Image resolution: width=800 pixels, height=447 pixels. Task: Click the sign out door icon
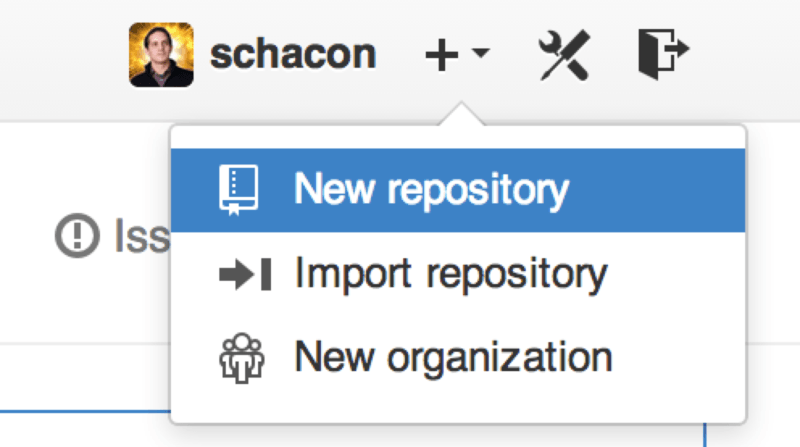coord(662,52)
